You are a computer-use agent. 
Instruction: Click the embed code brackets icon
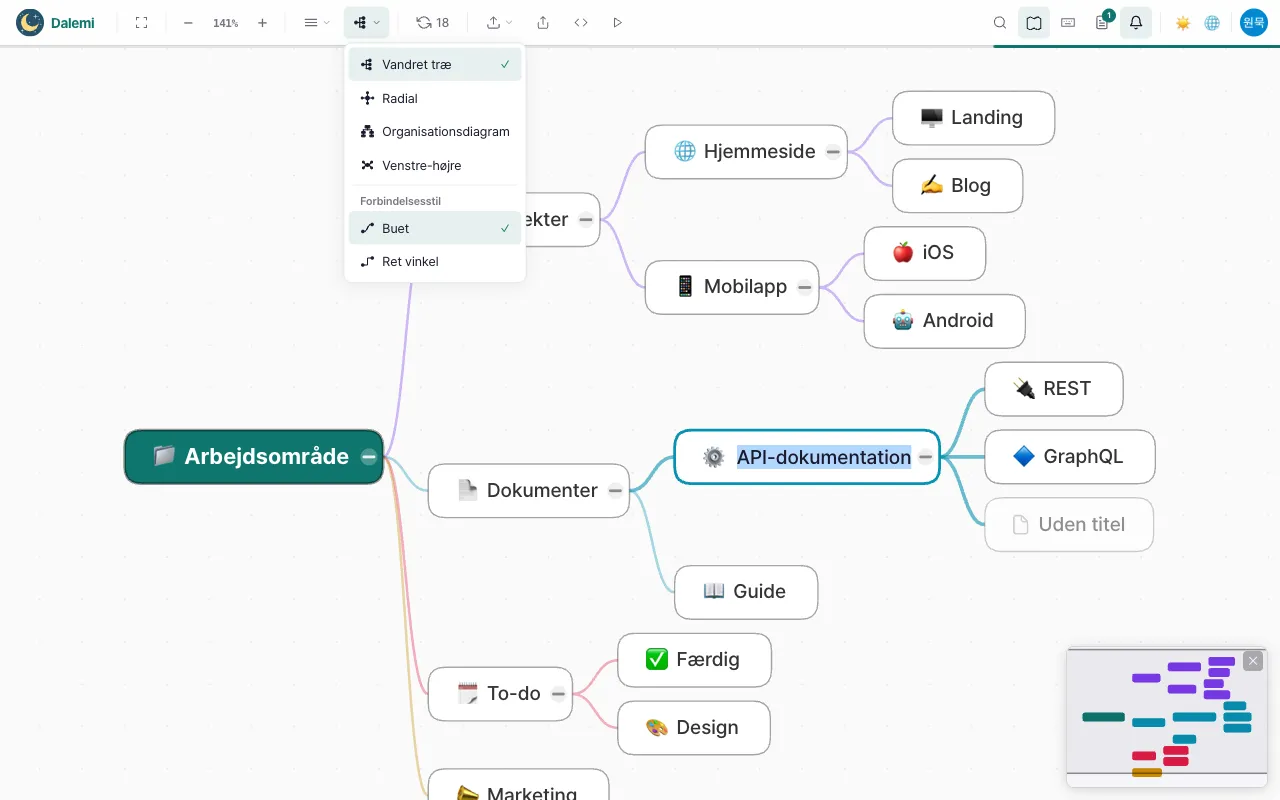click(581, 23)
